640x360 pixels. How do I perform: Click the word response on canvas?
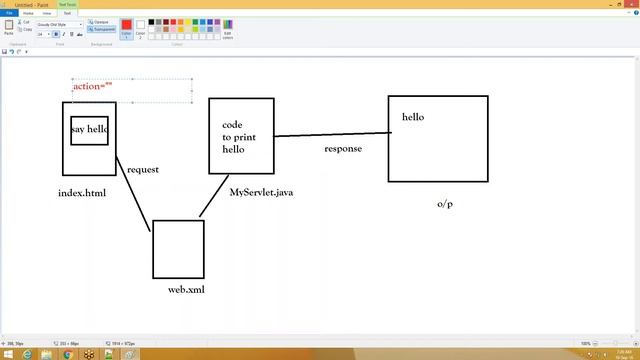pyautogui.click(x=343, y=149)
